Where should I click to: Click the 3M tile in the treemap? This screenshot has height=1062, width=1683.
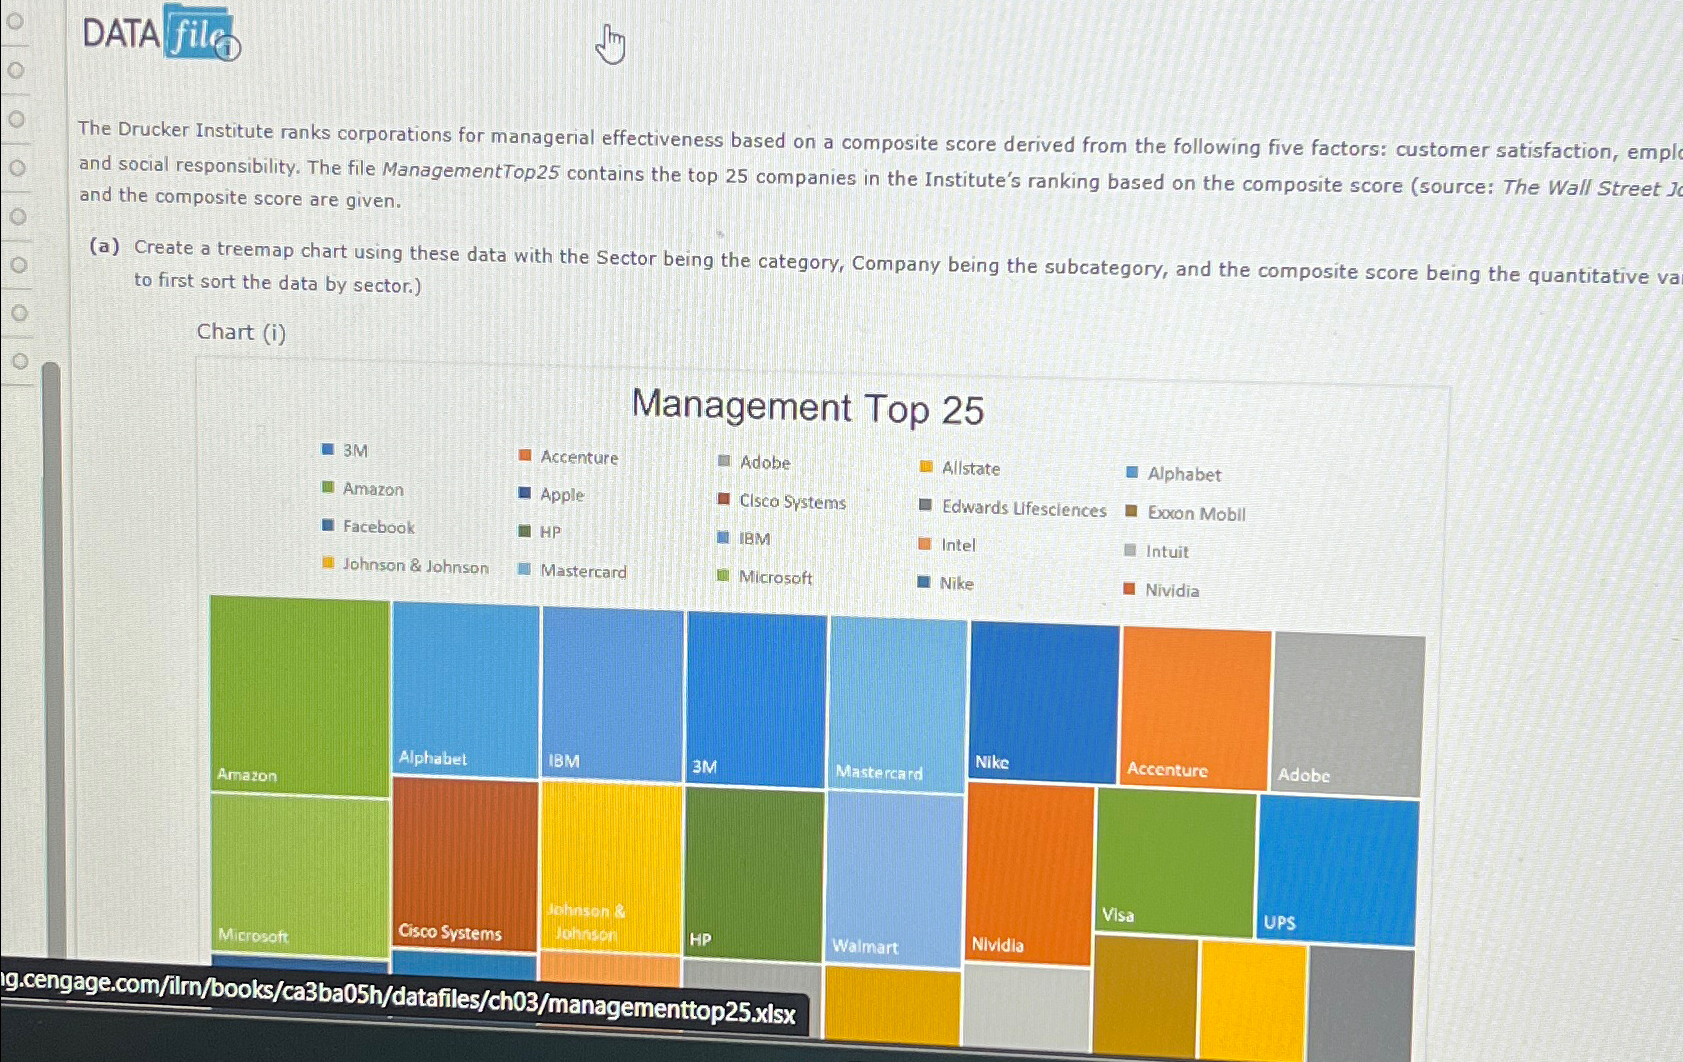tap(757, 700)
